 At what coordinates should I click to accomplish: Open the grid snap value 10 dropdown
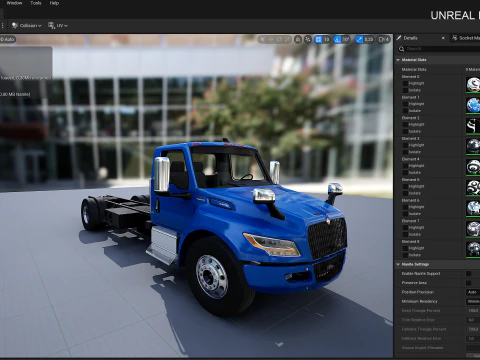(x=327, y=40)
